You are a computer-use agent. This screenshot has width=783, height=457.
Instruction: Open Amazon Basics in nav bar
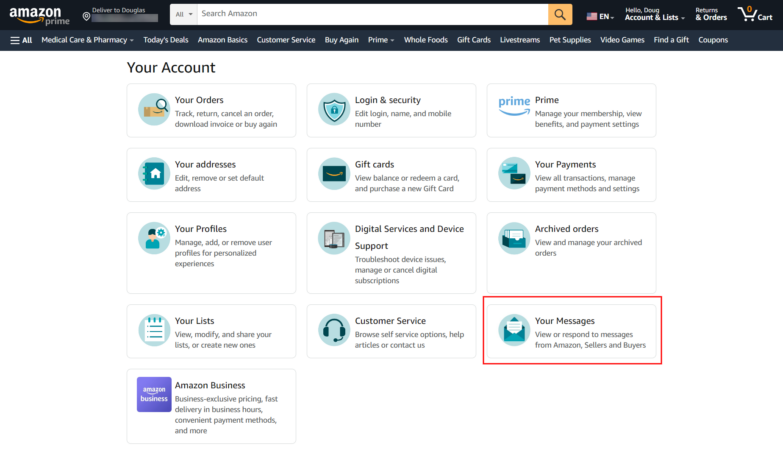point(222,40)
